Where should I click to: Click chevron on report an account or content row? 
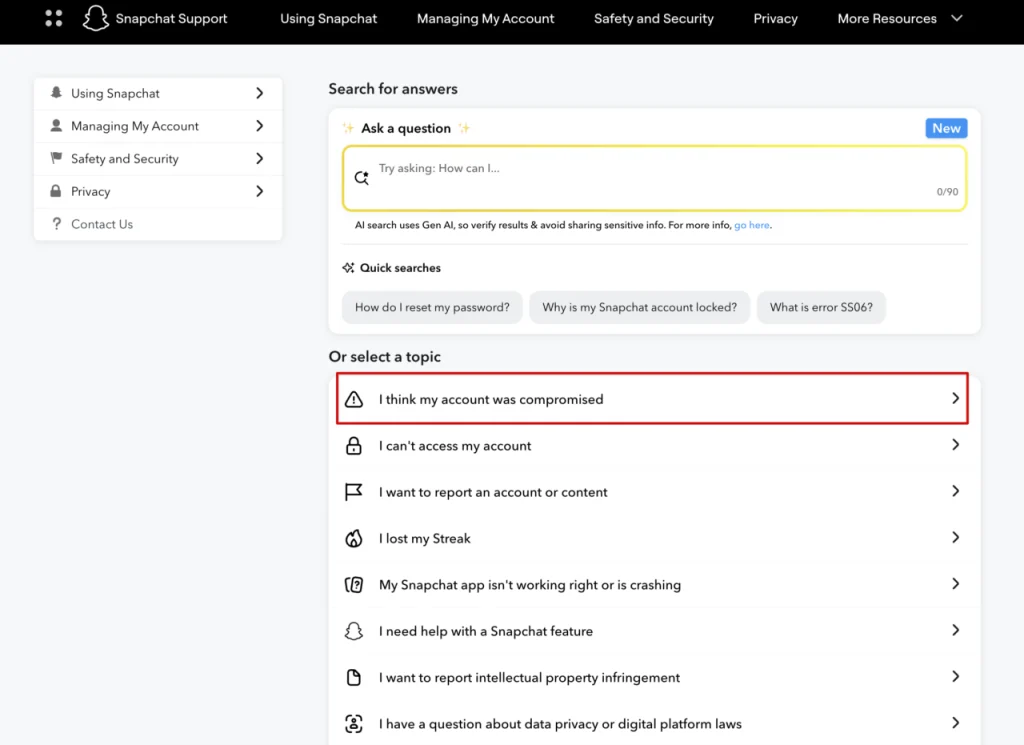(x=955, y=491)
